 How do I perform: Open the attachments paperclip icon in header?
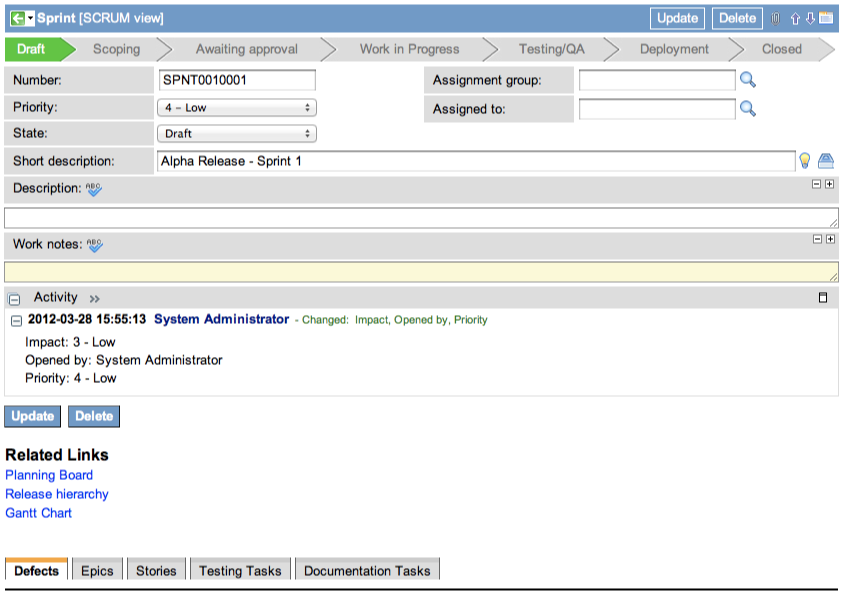pos(775,18)
